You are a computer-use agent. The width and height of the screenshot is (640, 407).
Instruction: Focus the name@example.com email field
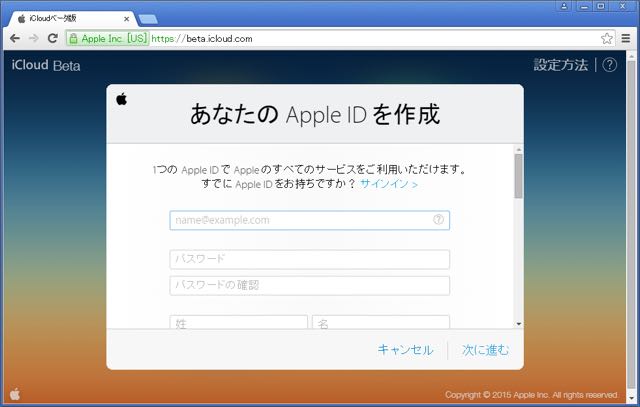pyautogui.click(x=309, y=220)
